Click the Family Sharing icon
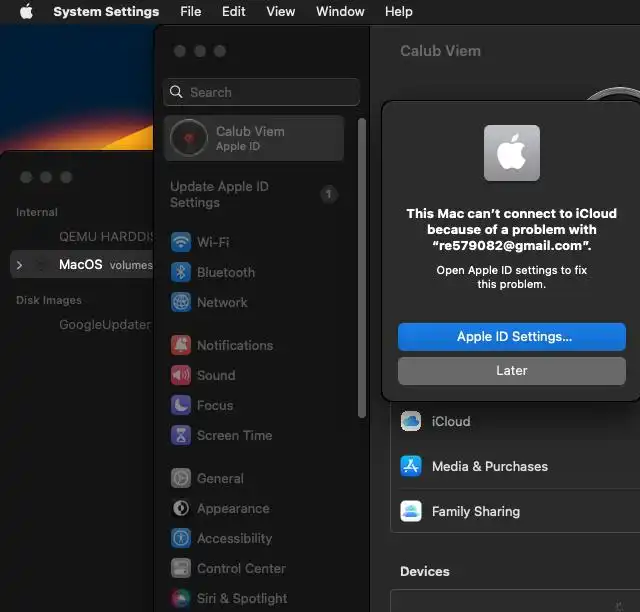The height and width of the screenshot is (612, 640). pos(411,511)
